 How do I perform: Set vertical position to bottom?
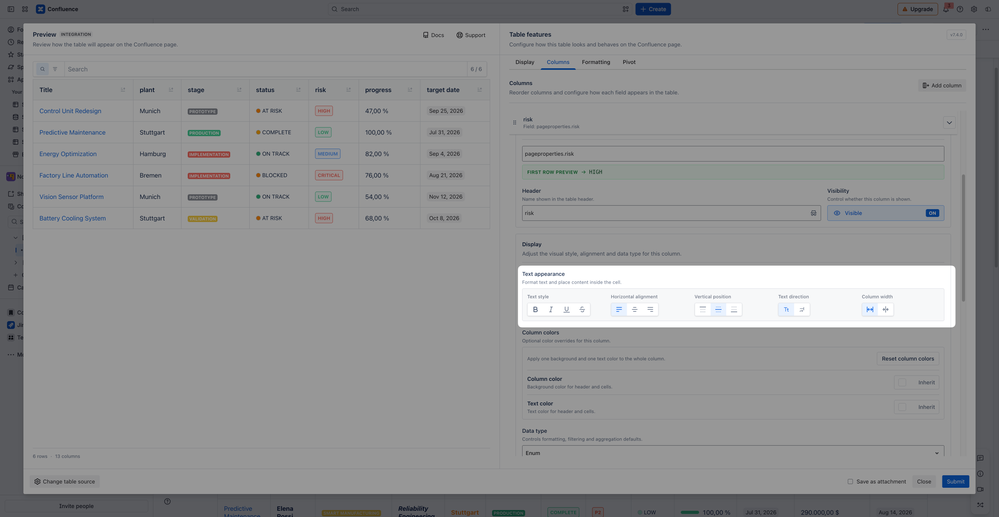tap(734, 310)
